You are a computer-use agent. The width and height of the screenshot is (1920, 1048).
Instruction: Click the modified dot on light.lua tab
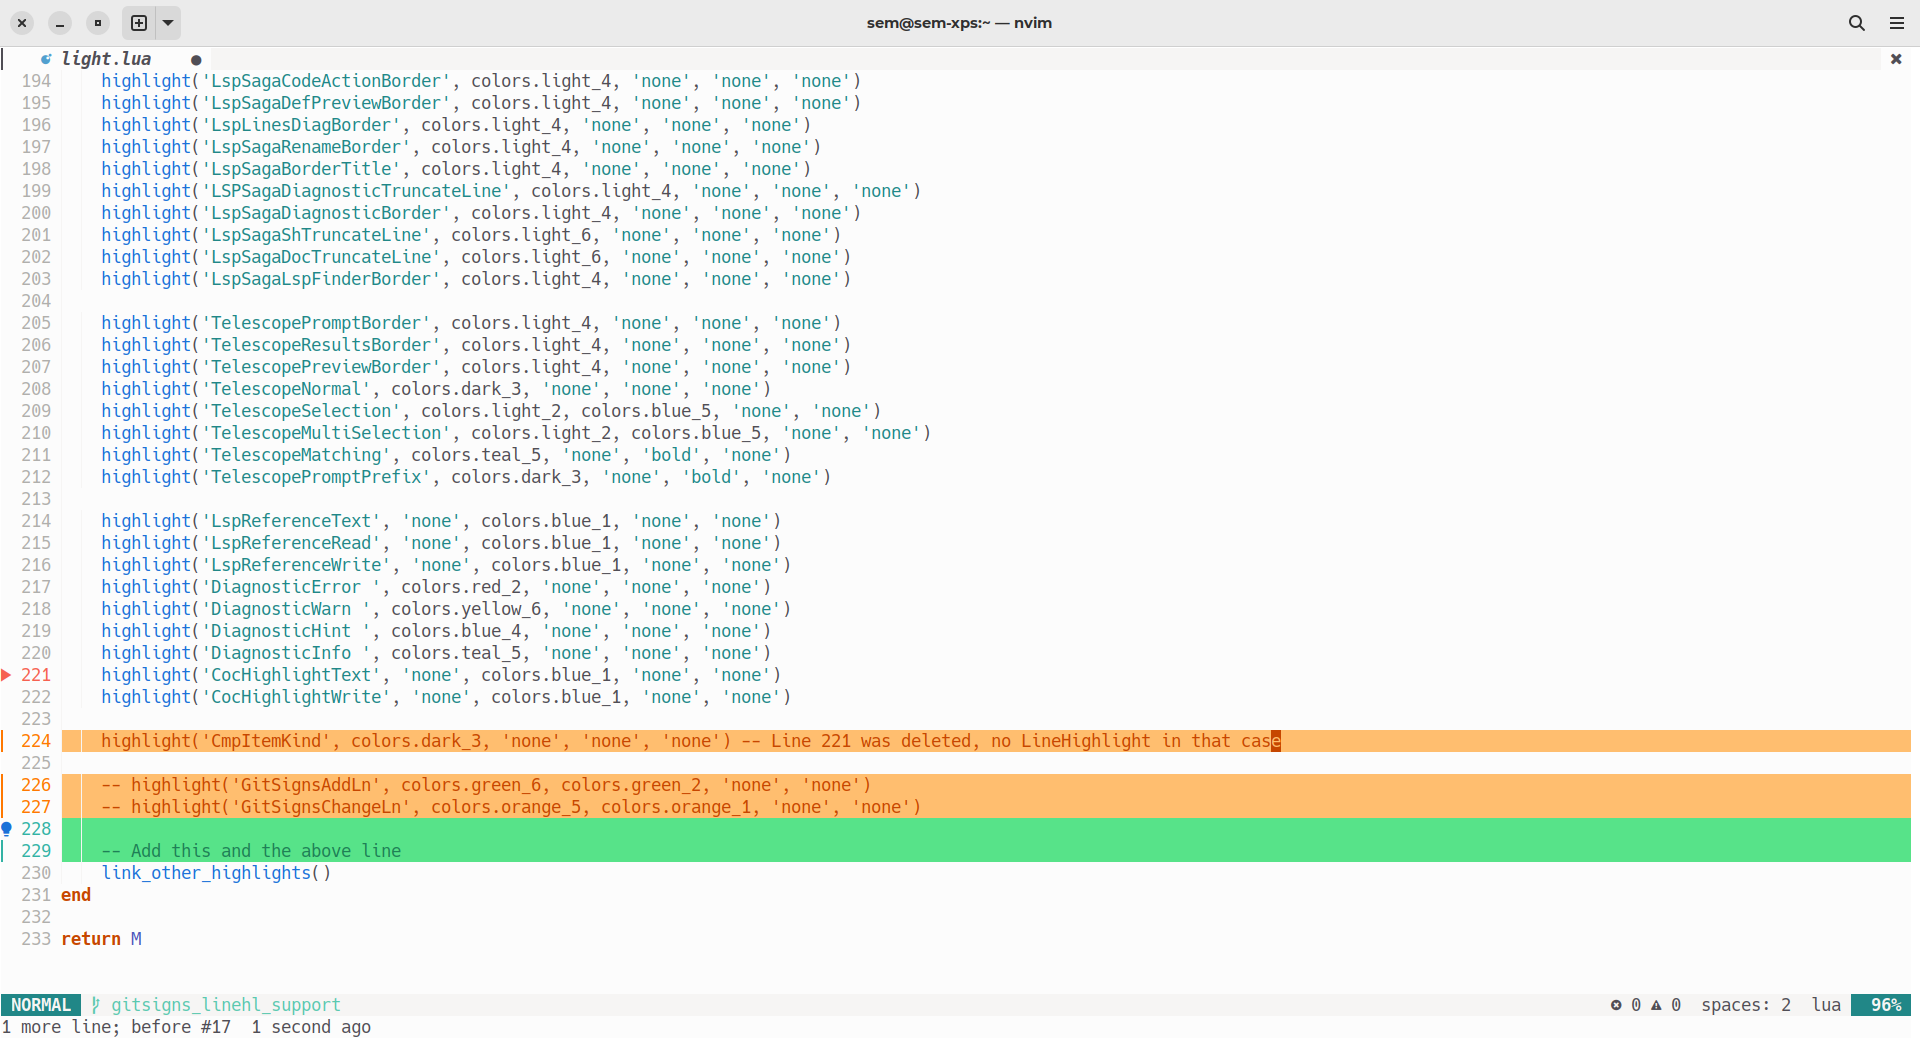point(196,60)
